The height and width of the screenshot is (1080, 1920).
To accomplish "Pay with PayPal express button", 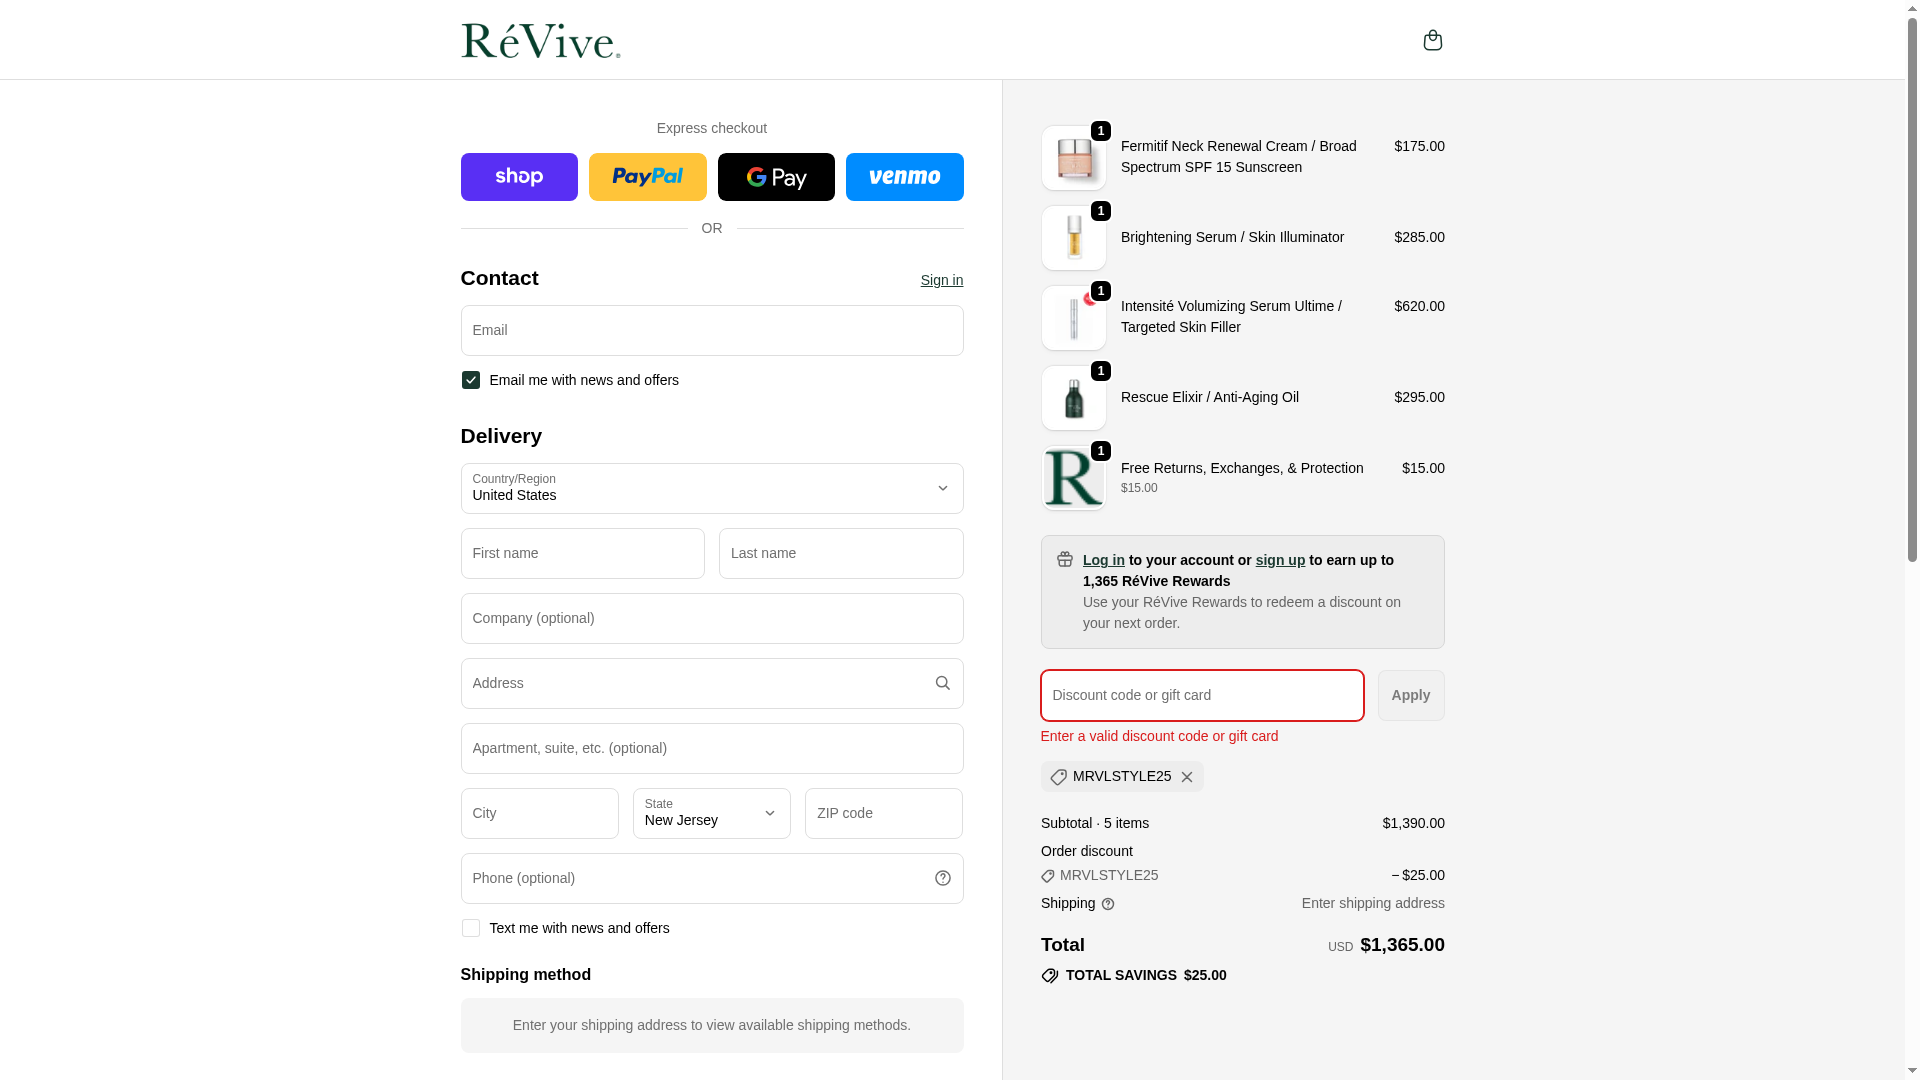I will pos(647,177).
